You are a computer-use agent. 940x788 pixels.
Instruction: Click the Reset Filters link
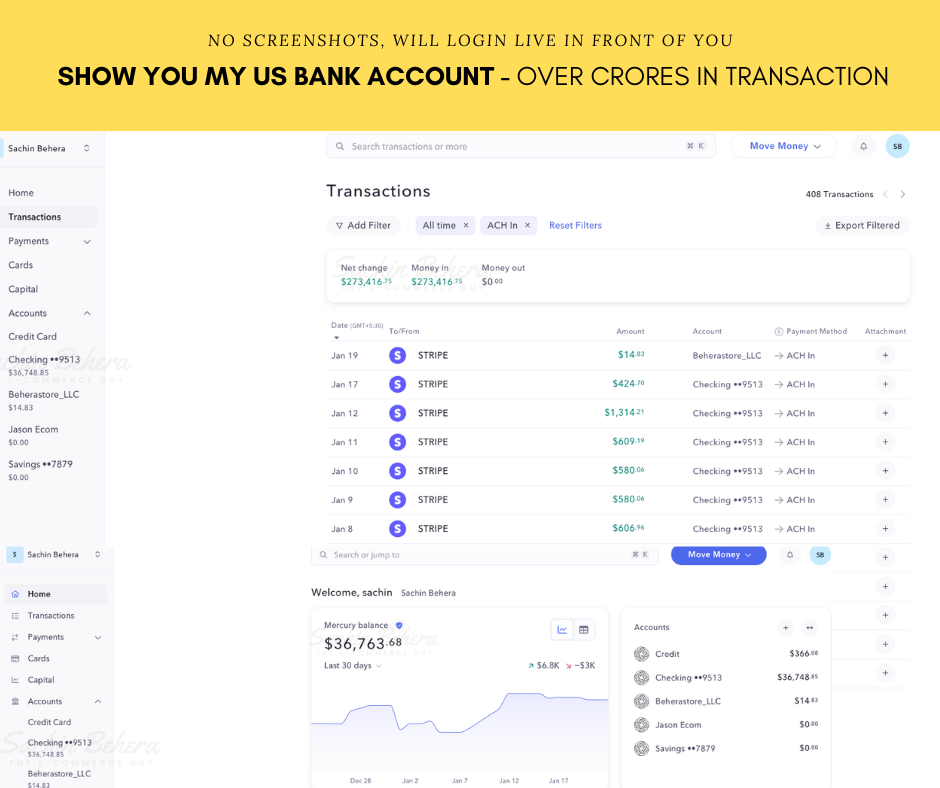coord(575,226)
